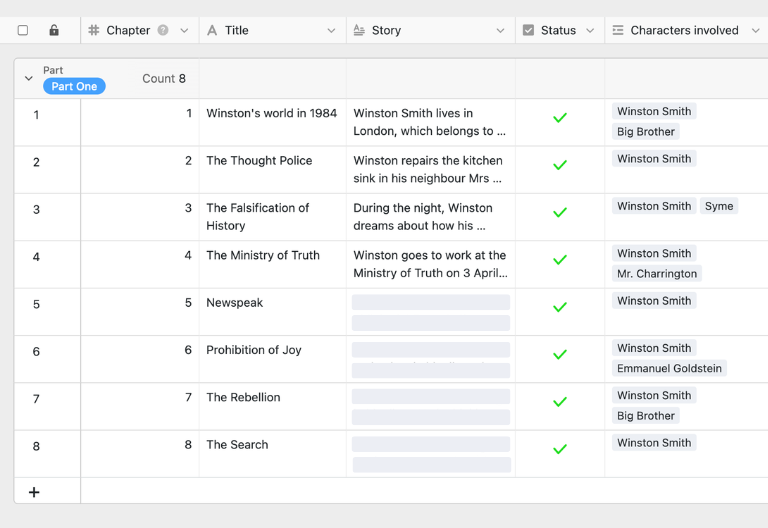Toggle the Status checkmark for Winston's world in 1984

pyautogui.click(x=560, y=118)
